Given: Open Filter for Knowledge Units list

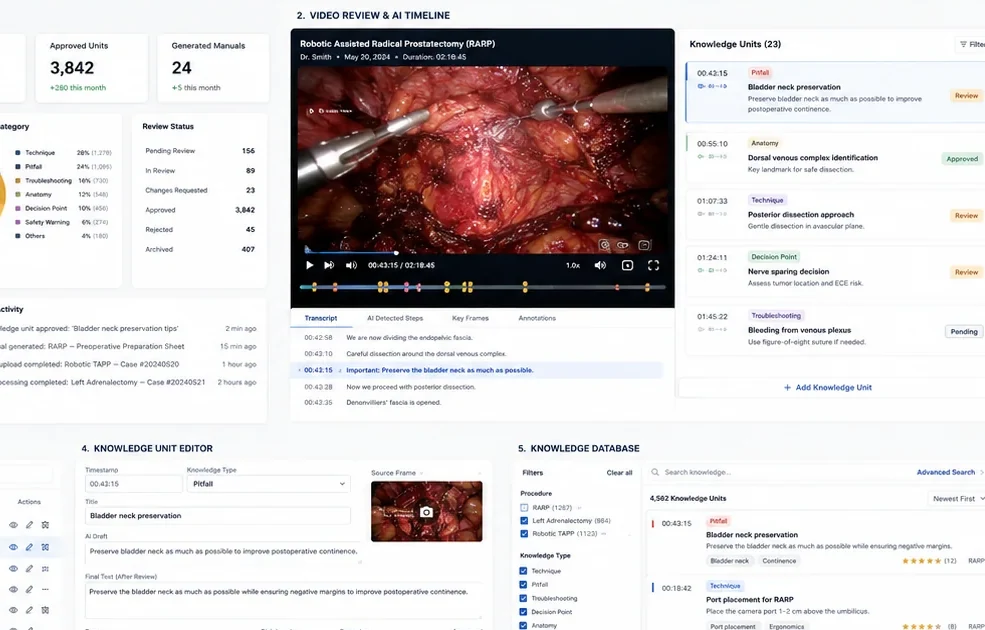Looking at the screenshot, I should 971,44.
